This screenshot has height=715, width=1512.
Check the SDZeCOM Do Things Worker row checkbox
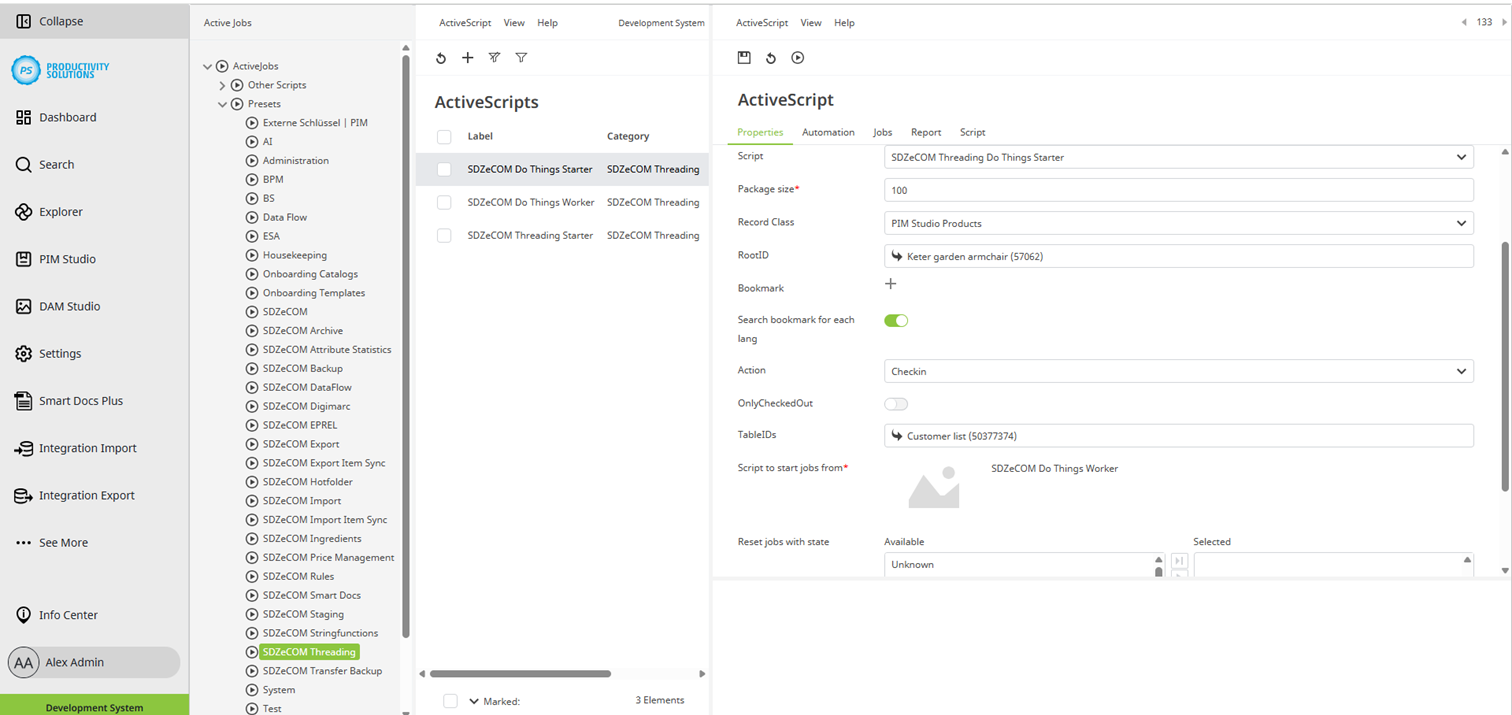[443, 202]
